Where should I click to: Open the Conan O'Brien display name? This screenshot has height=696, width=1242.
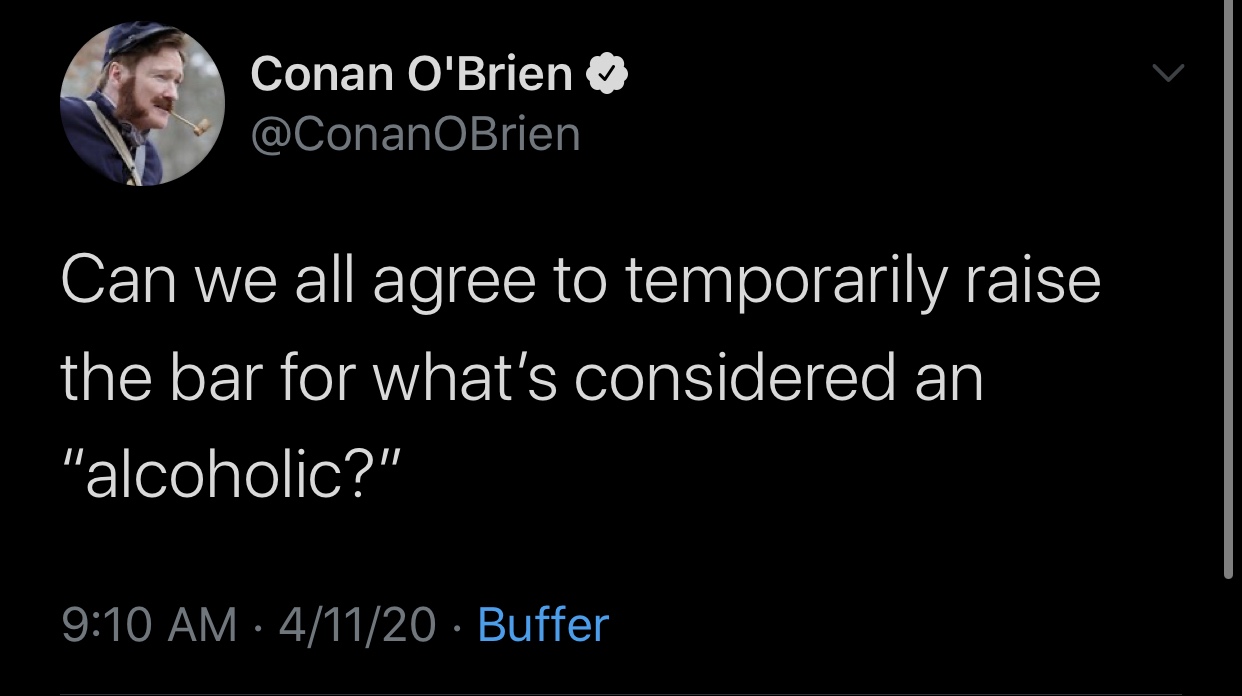[411, 74]
